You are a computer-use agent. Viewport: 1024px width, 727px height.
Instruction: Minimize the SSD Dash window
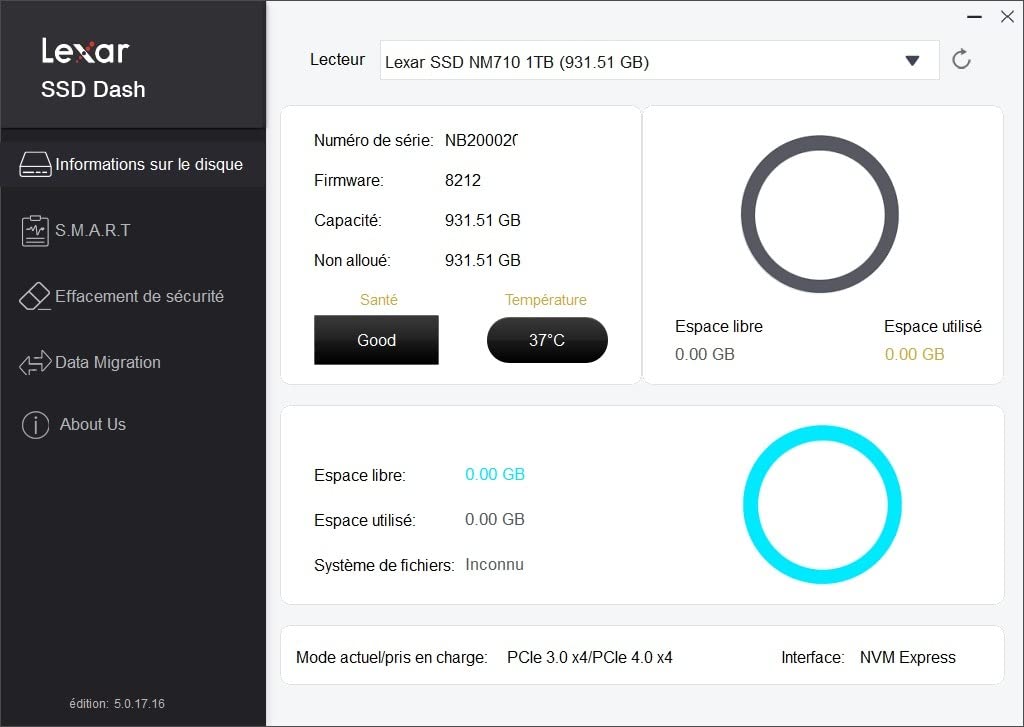pos(974,16)
